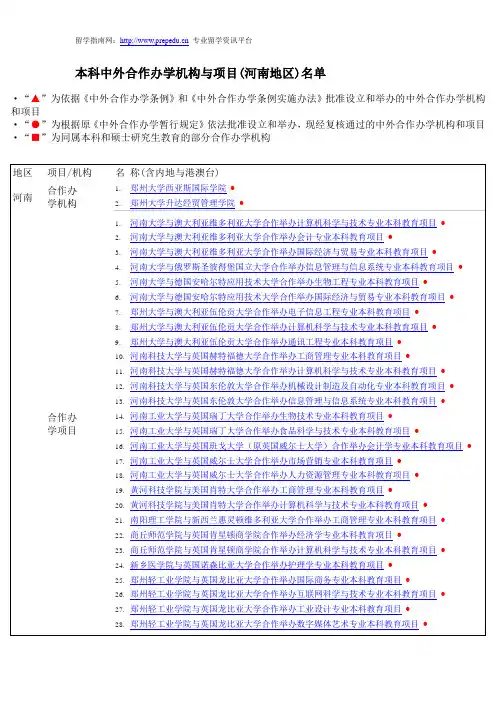Open 河南科技大学与英国东伦敦大学 信息管理与信息系统 link
Image resolution: width=496 pixels, height=702 pixels.
click(x=283, y=401)
